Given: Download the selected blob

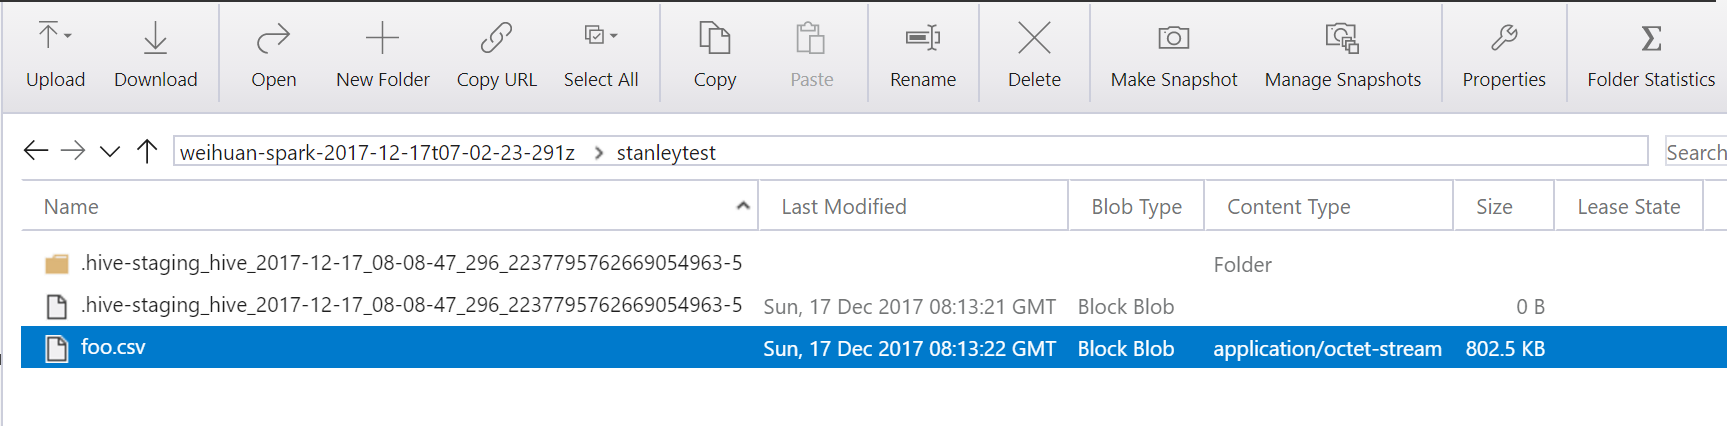Looking at the screenshot, I should 155,54.
